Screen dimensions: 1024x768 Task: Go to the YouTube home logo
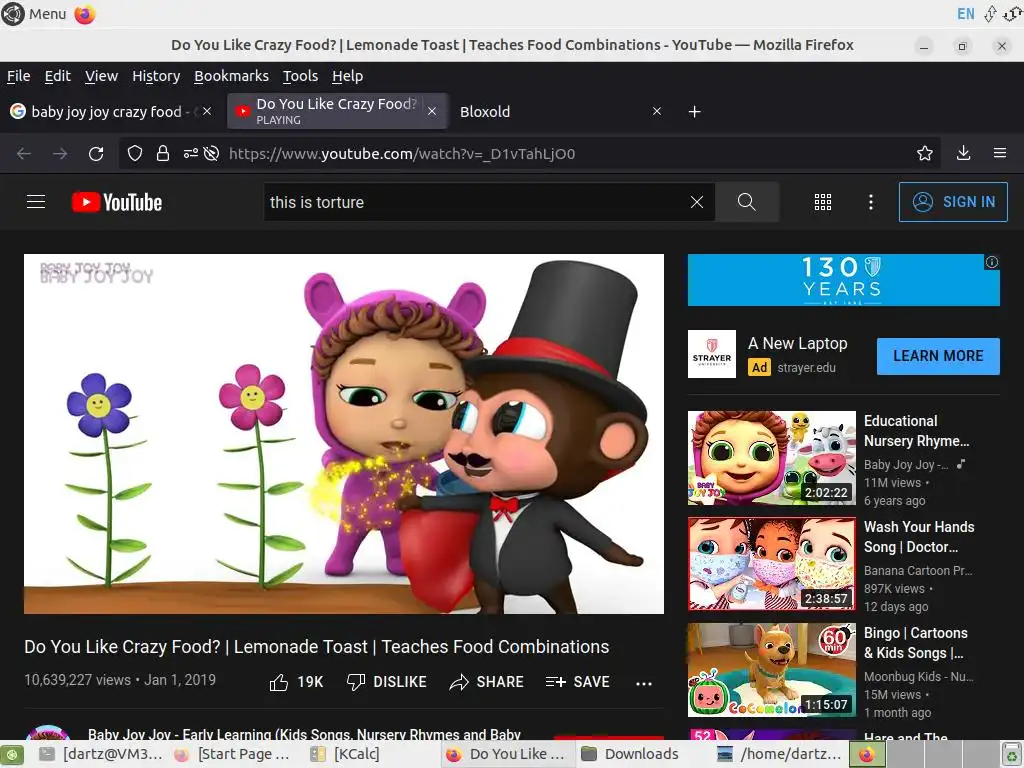117,202
